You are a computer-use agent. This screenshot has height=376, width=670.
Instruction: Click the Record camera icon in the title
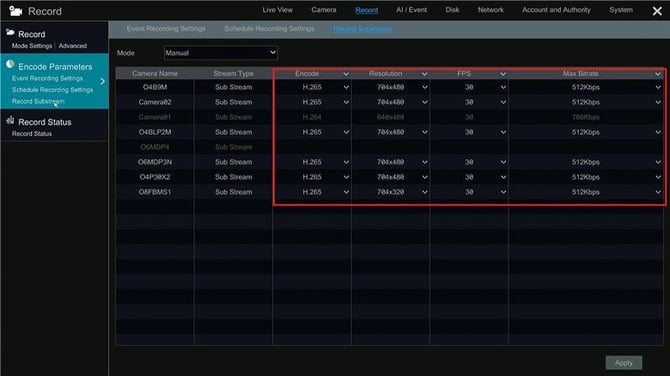[16, 11]
